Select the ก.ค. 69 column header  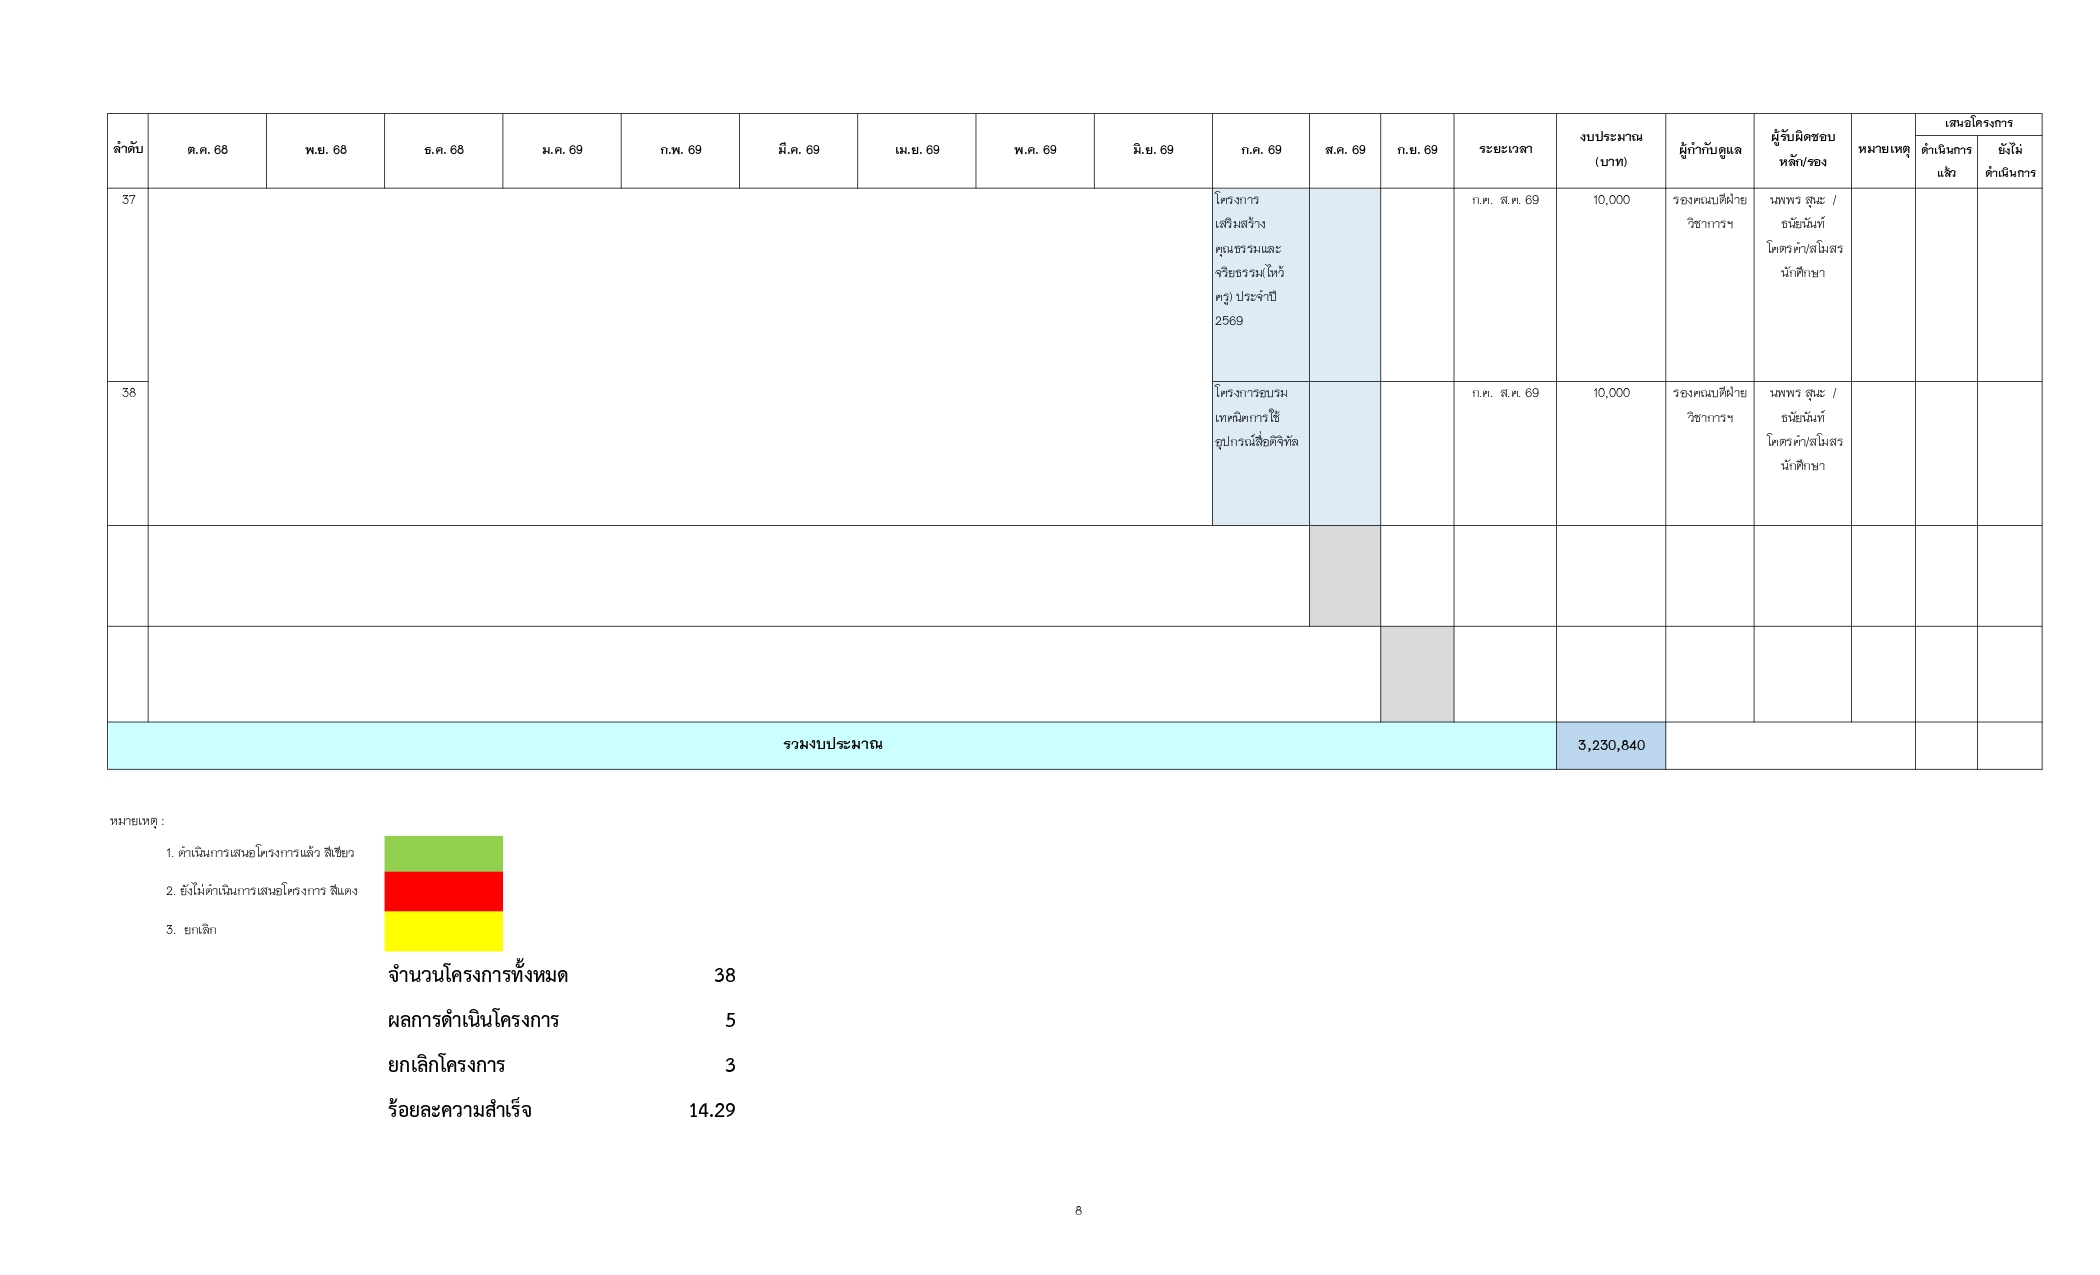tap(1260, 150)
